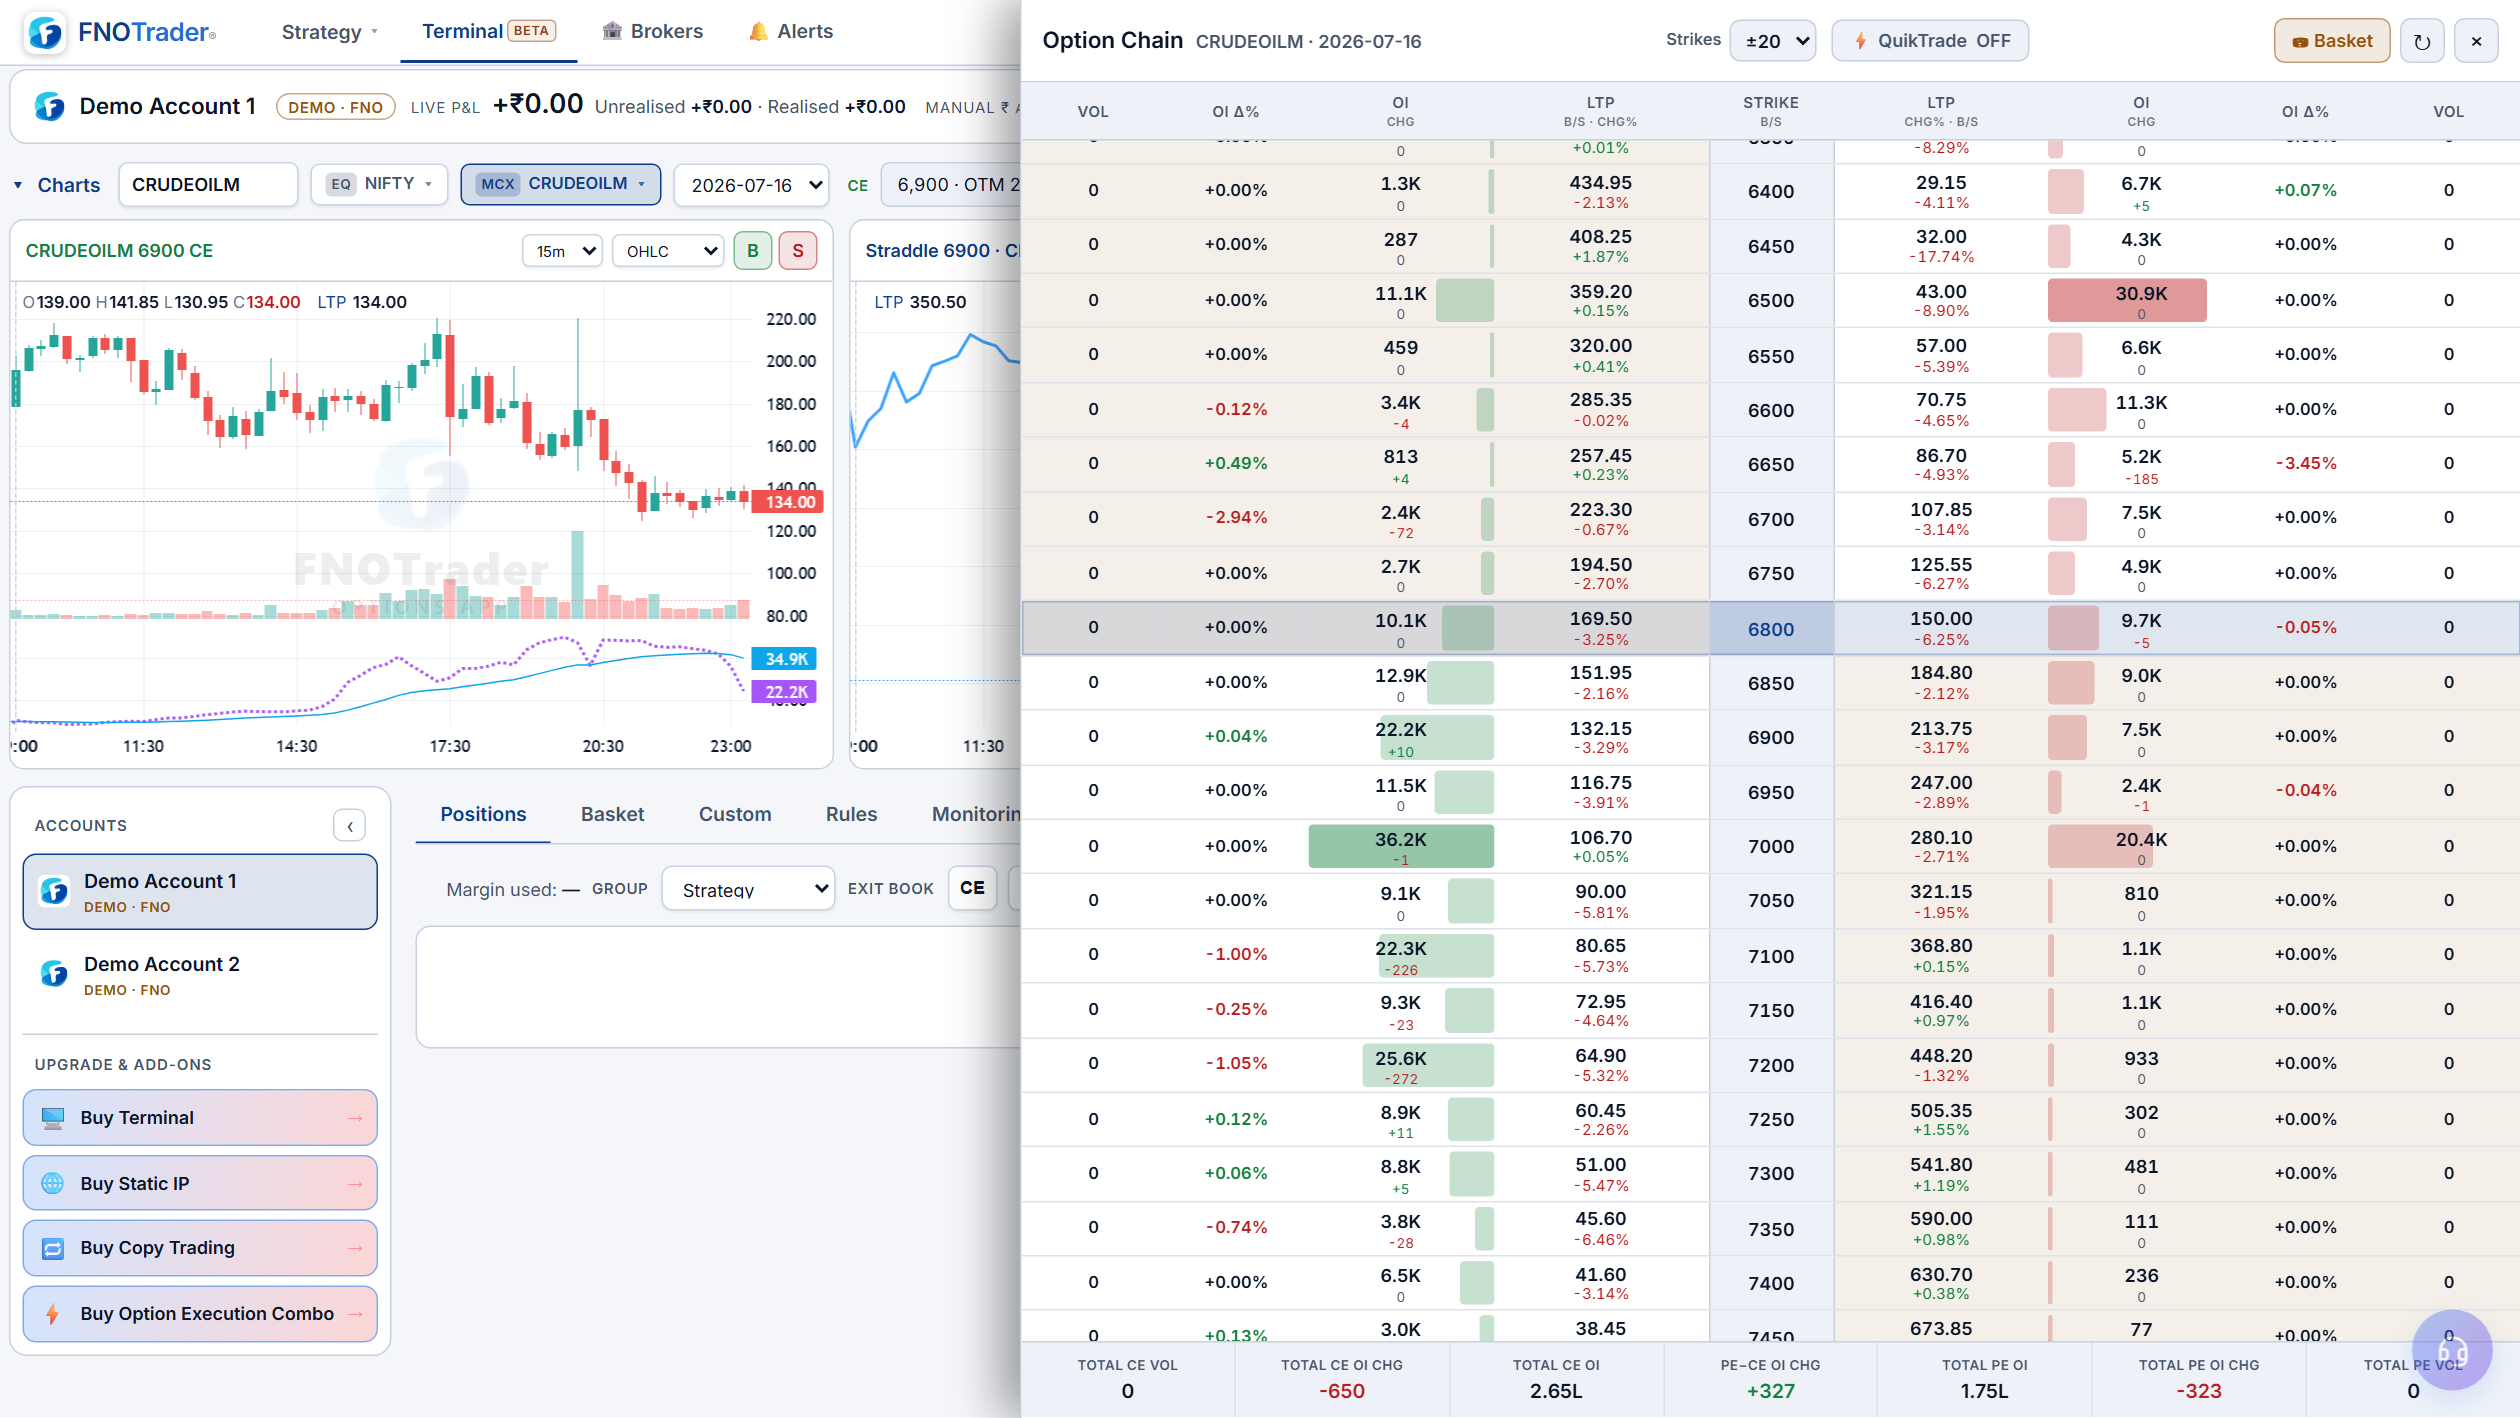
Task: Click the support headset bubble
Action: point(2452,1350)
